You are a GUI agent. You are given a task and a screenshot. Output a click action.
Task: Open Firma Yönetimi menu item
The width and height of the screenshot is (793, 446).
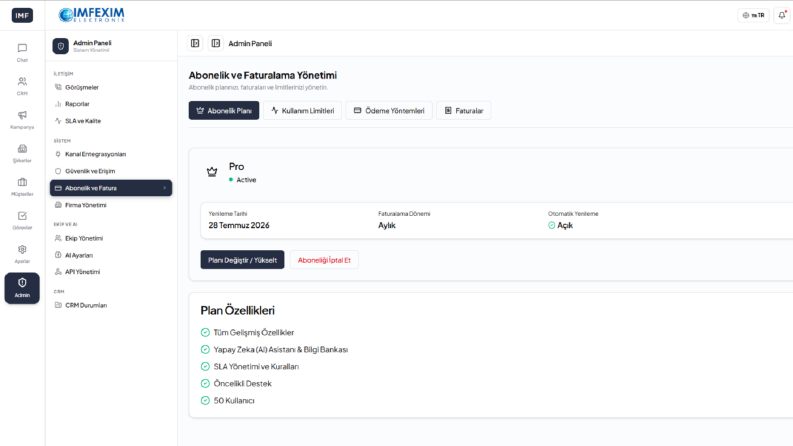click(x=85, y=205)
